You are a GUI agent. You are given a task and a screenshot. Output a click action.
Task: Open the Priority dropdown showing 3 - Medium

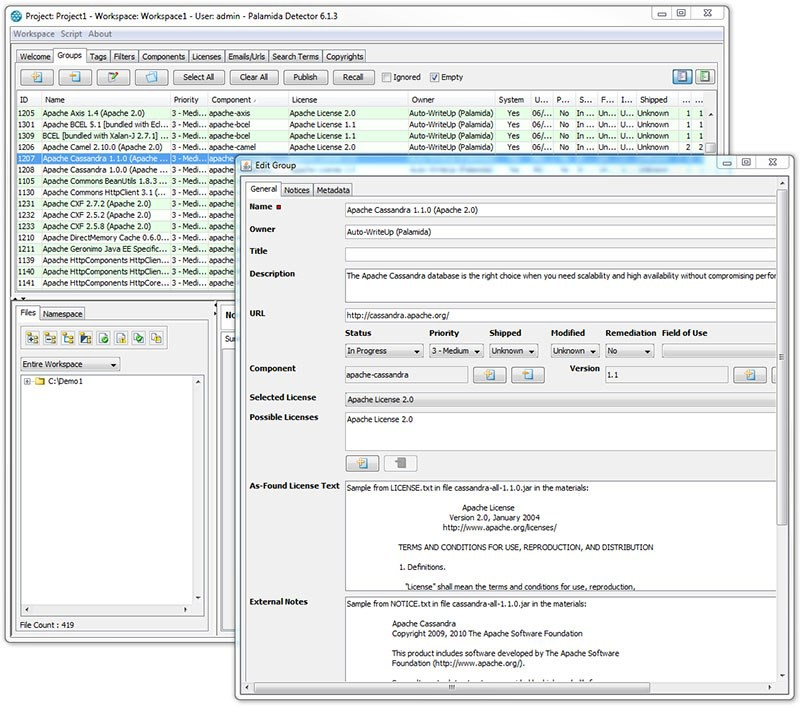[x=456, y=351]
